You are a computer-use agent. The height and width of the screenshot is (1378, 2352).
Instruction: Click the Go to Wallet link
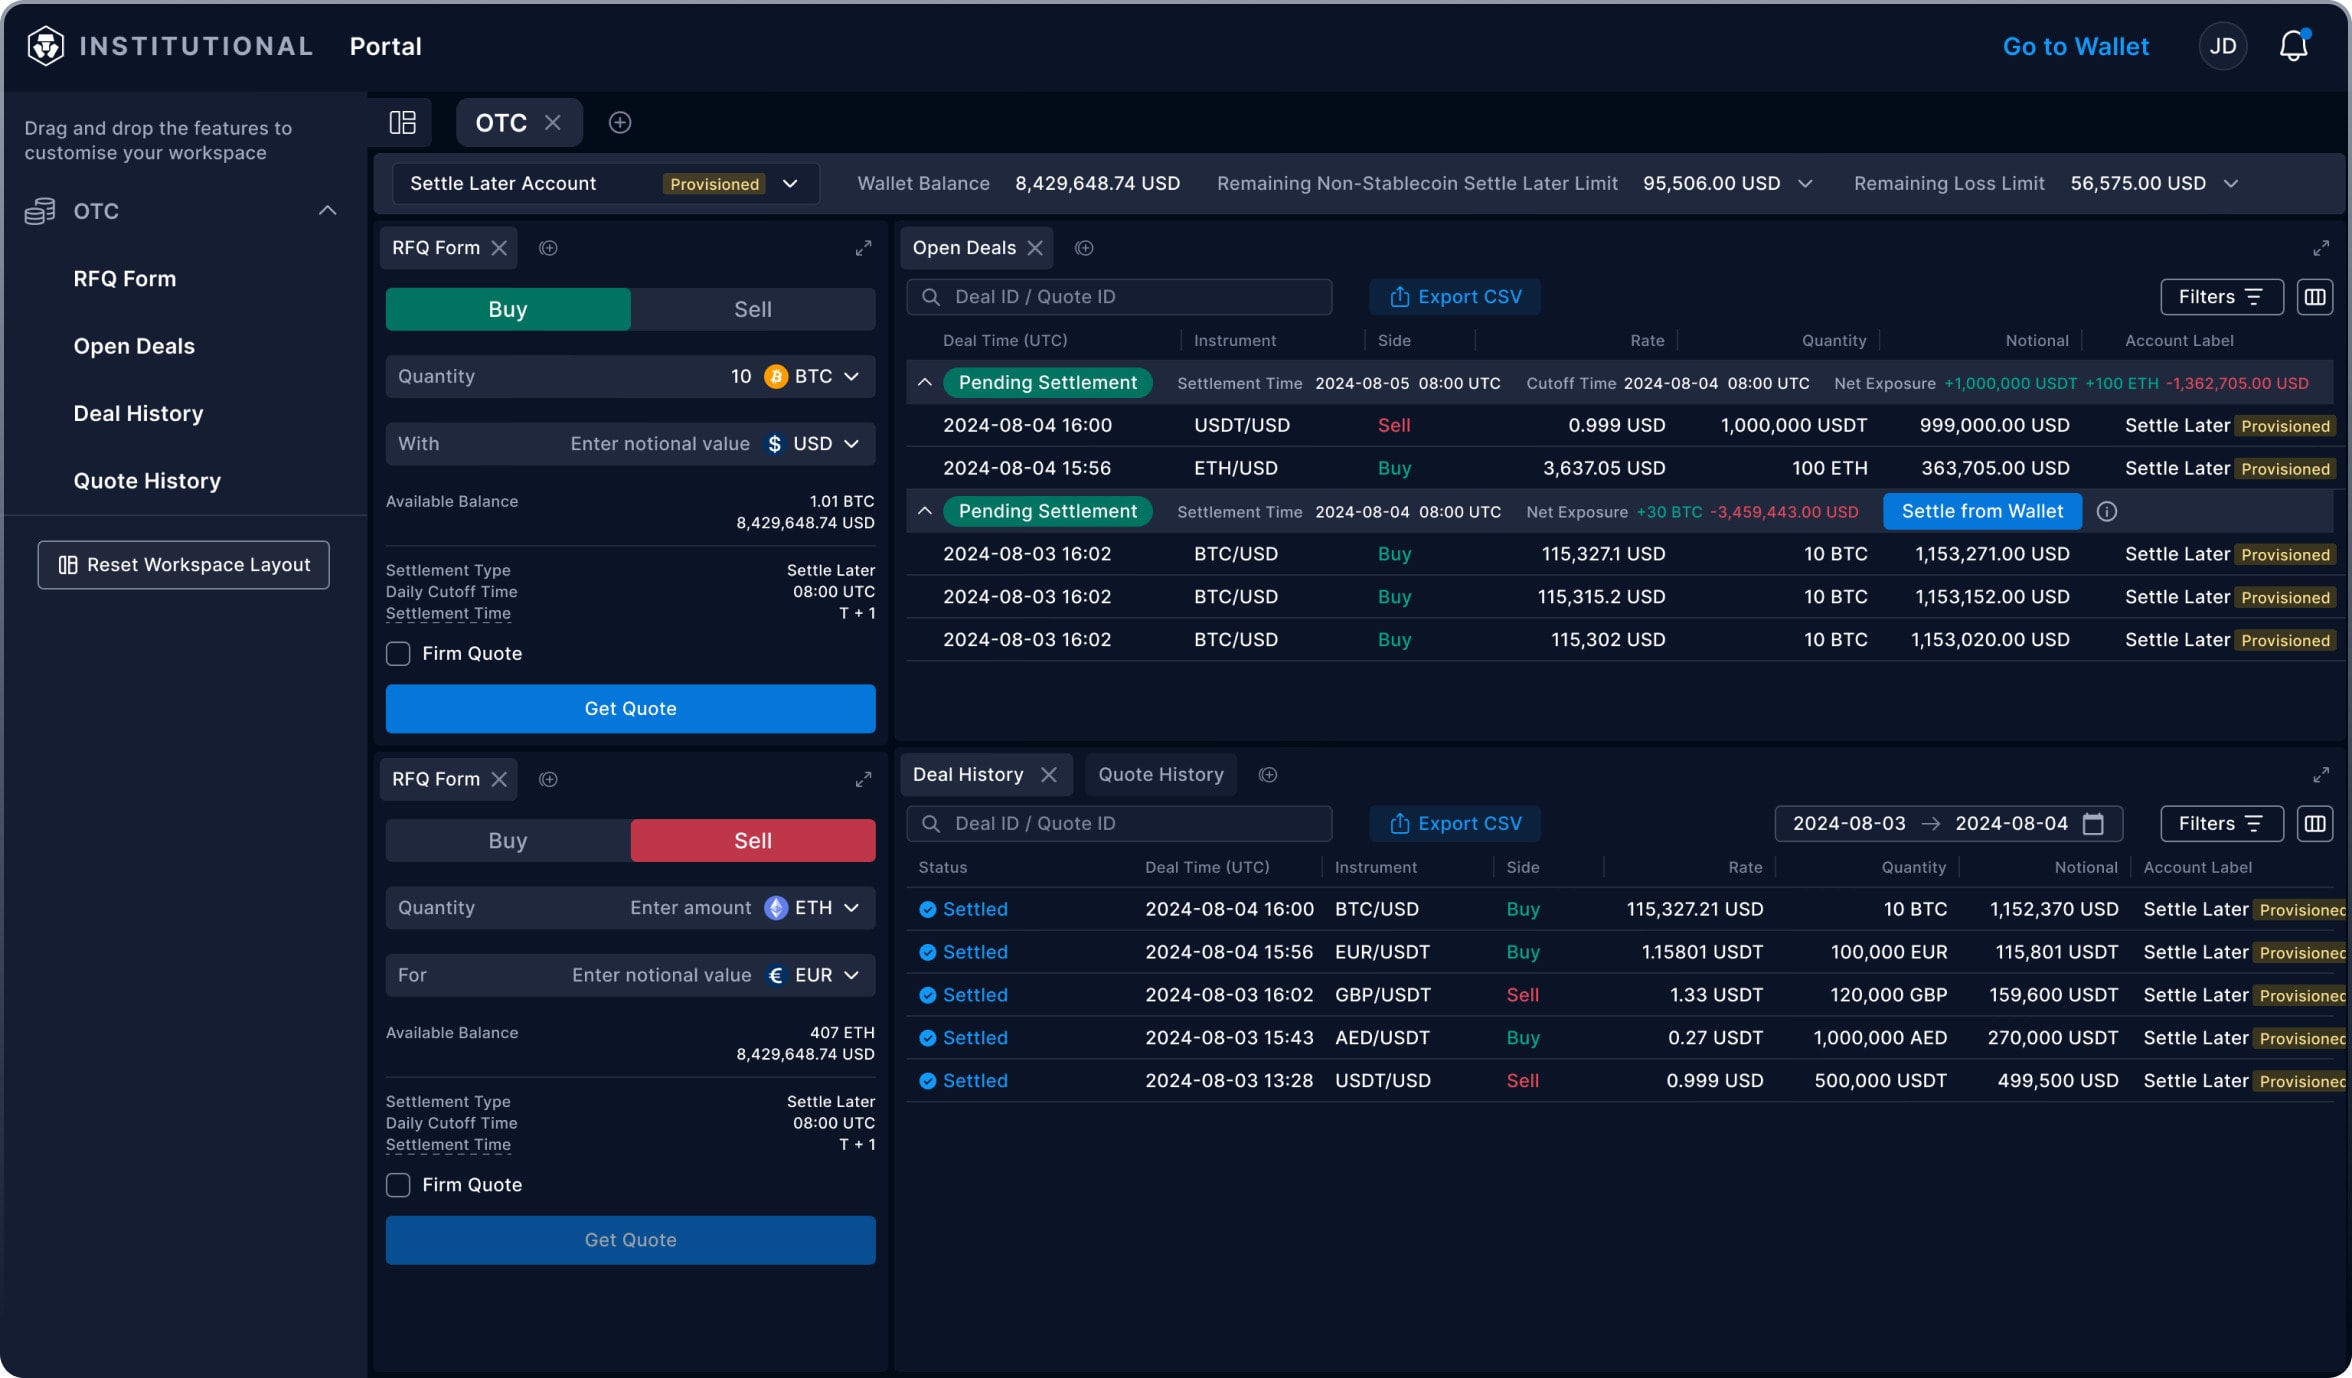point(2075,45)
